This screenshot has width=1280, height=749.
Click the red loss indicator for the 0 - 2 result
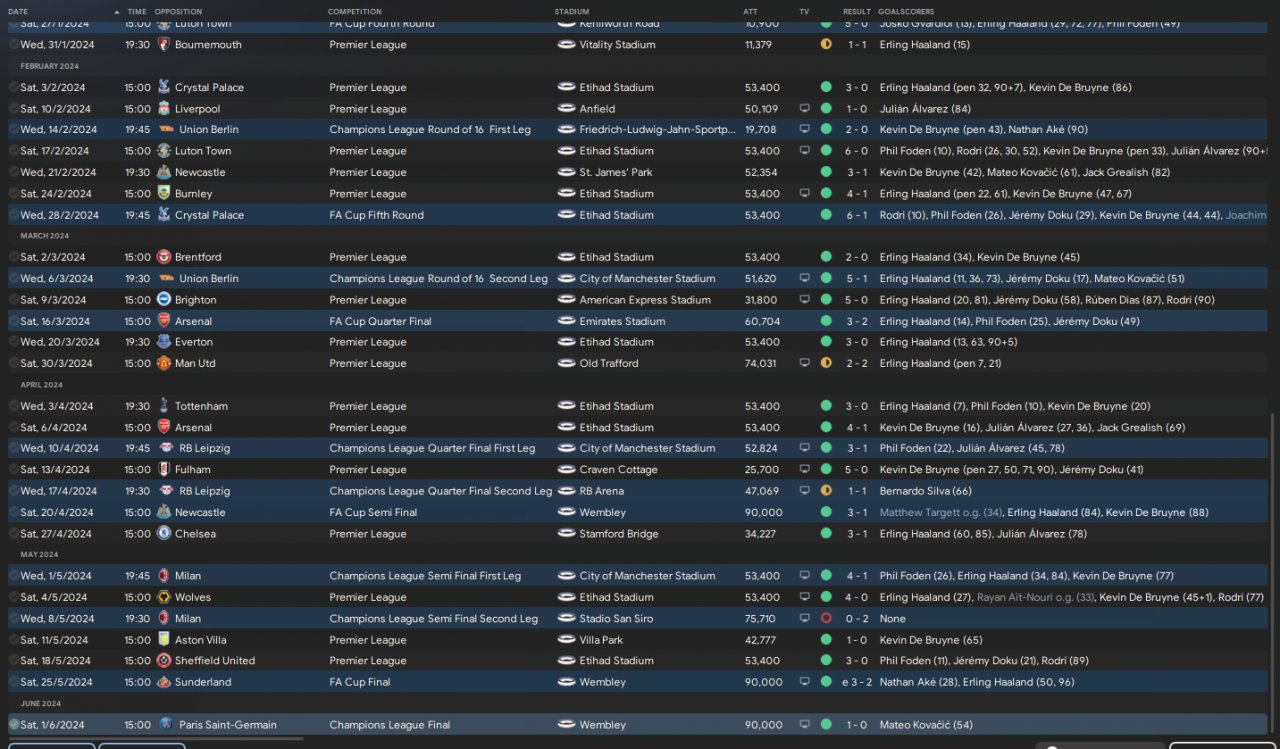coord(826,619)
